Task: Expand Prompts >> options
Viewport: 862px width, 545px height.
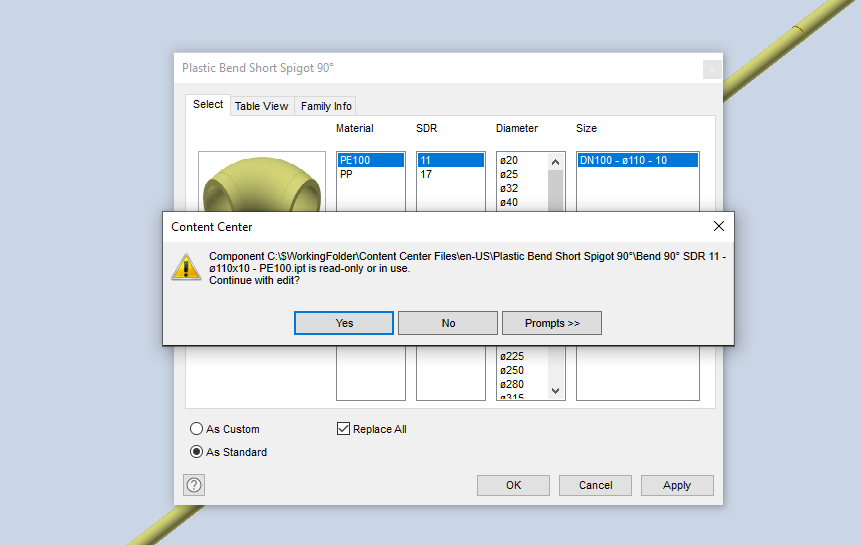Action: 551,323
